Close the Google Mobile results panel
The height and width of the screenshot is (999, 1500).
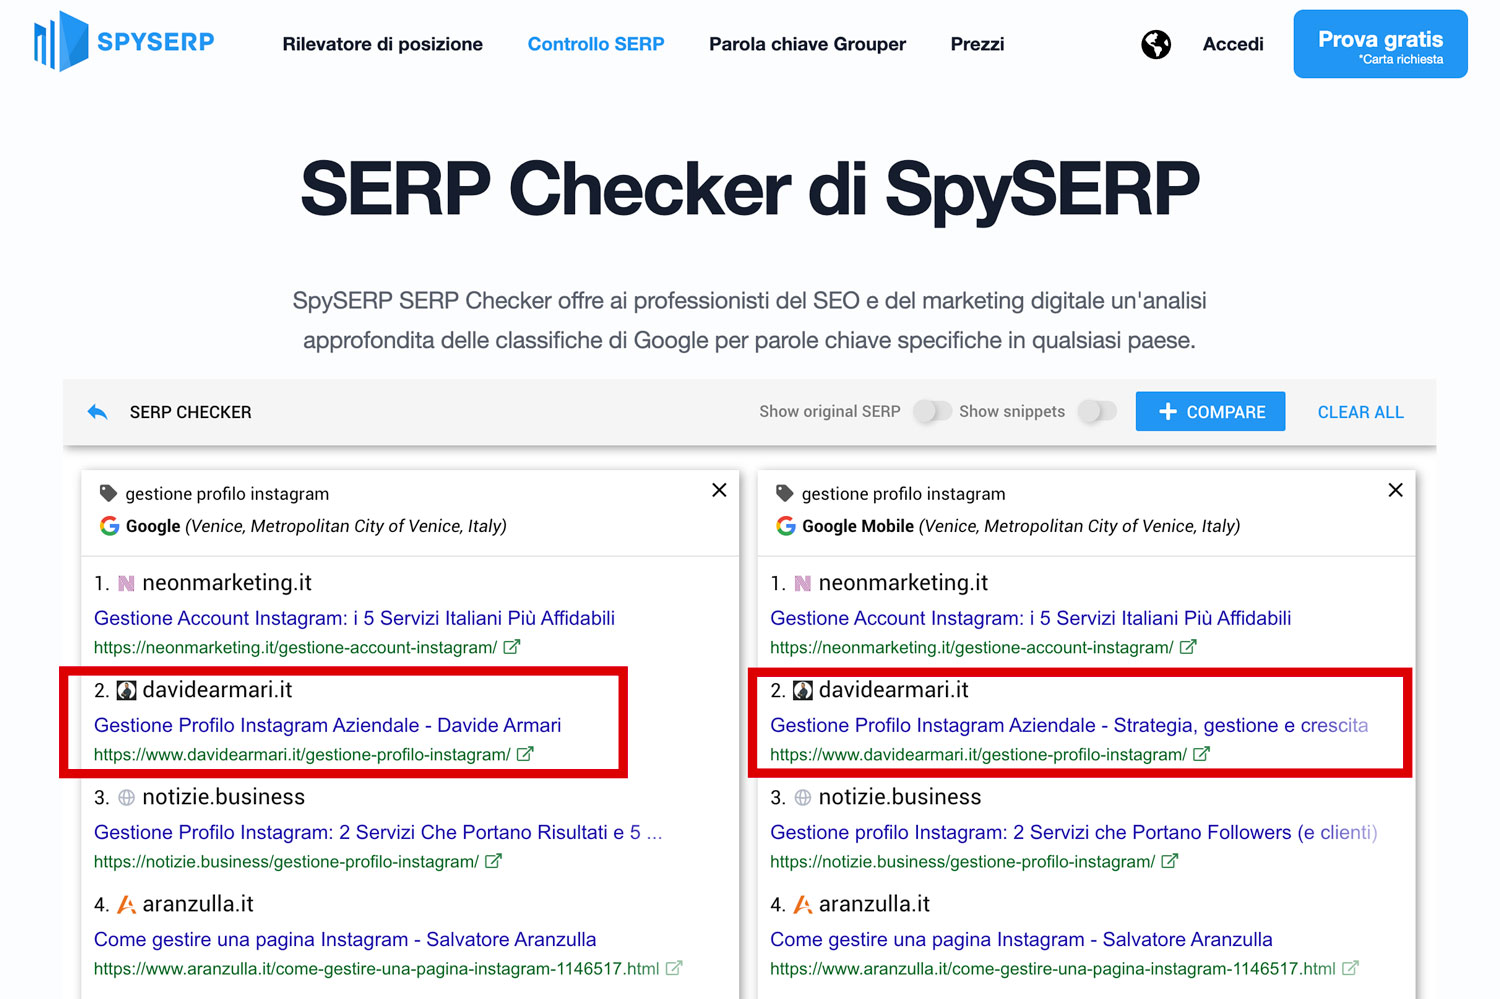coord(1395,490)
